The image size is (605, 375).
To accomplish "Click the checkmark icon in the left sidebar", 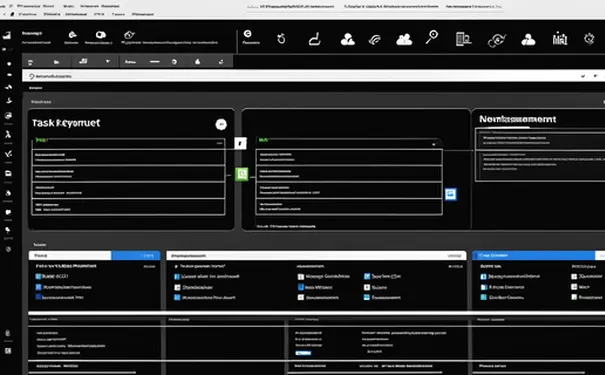I will point(8,154).
